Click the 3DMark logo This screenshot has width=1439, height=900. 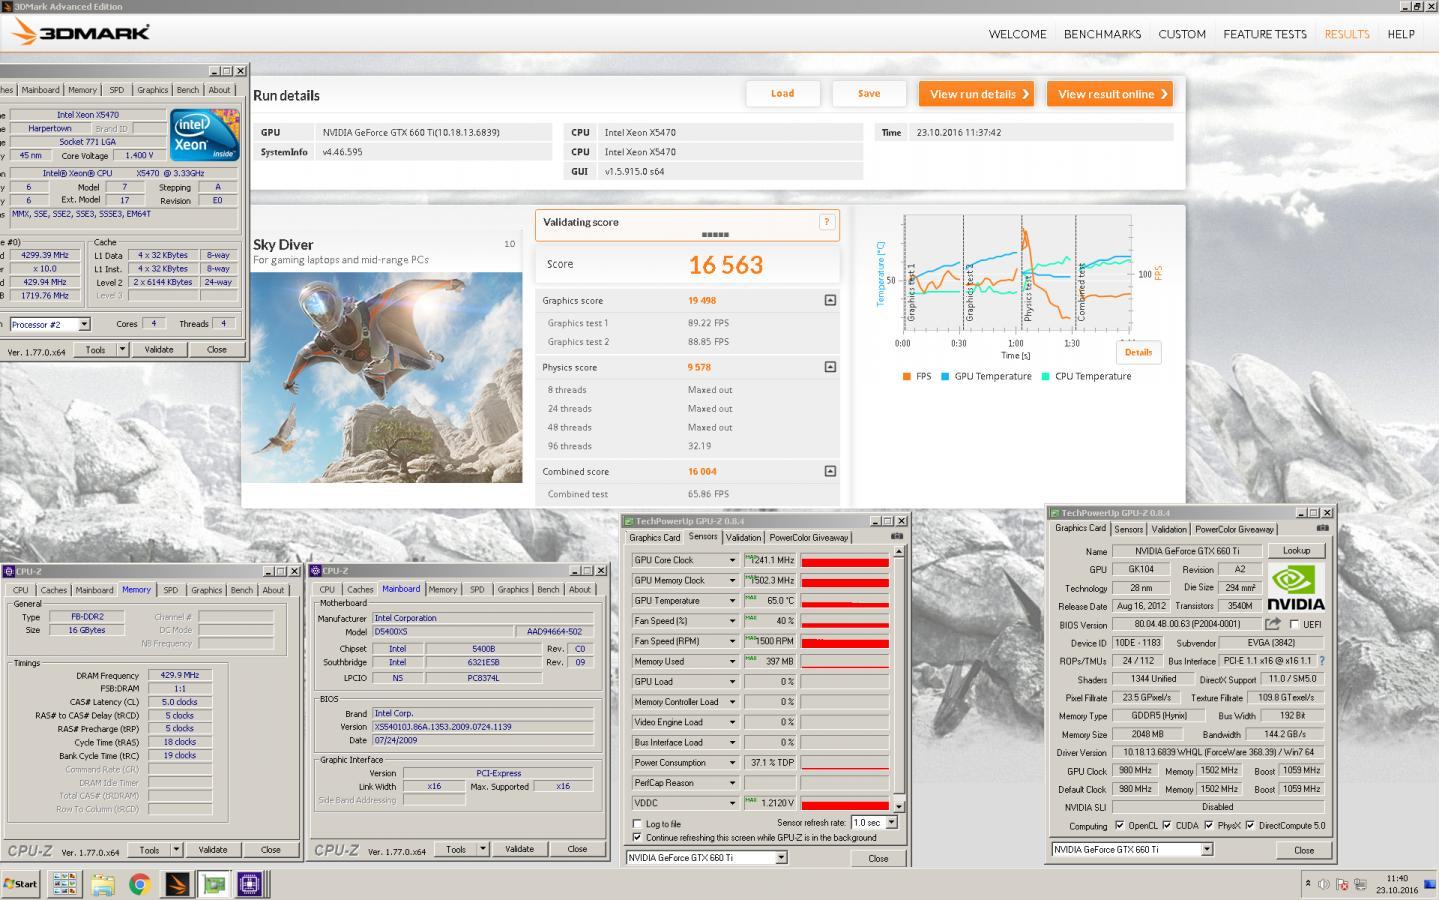pyautogui.click(x=81, y=33)
